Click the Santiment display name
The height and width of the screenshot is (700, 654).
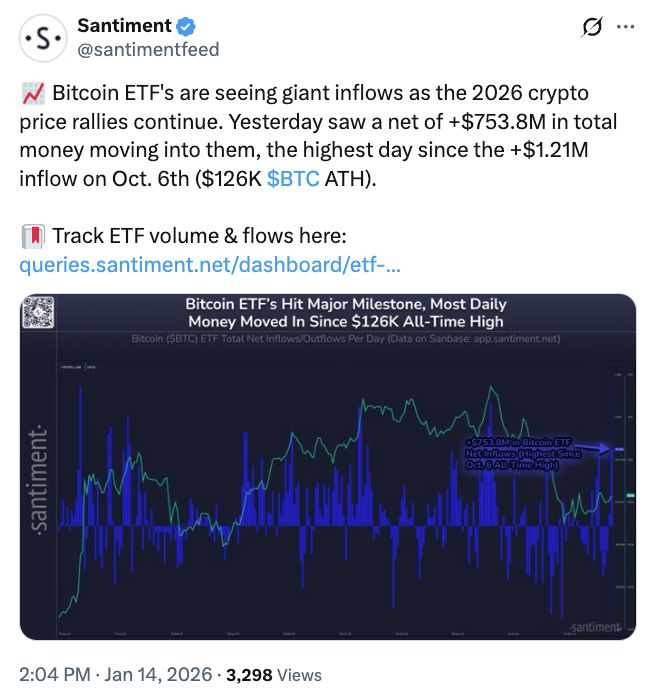click(x=123, y=27)
